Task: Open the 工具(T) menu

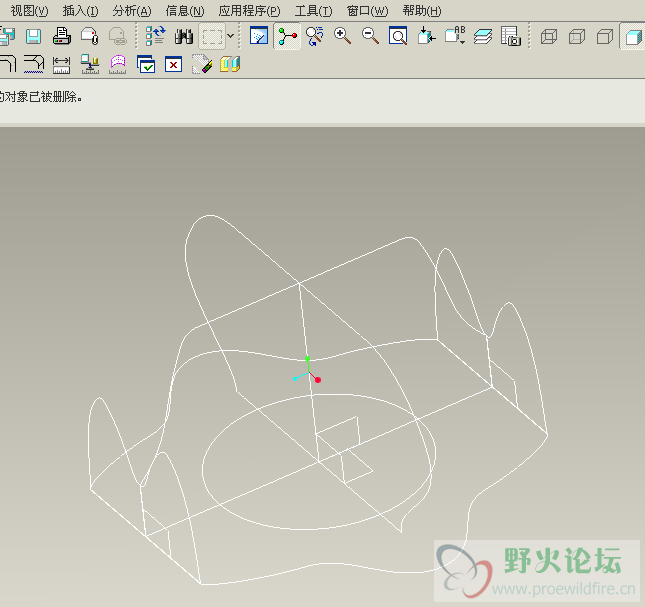Action: [313, 11]
